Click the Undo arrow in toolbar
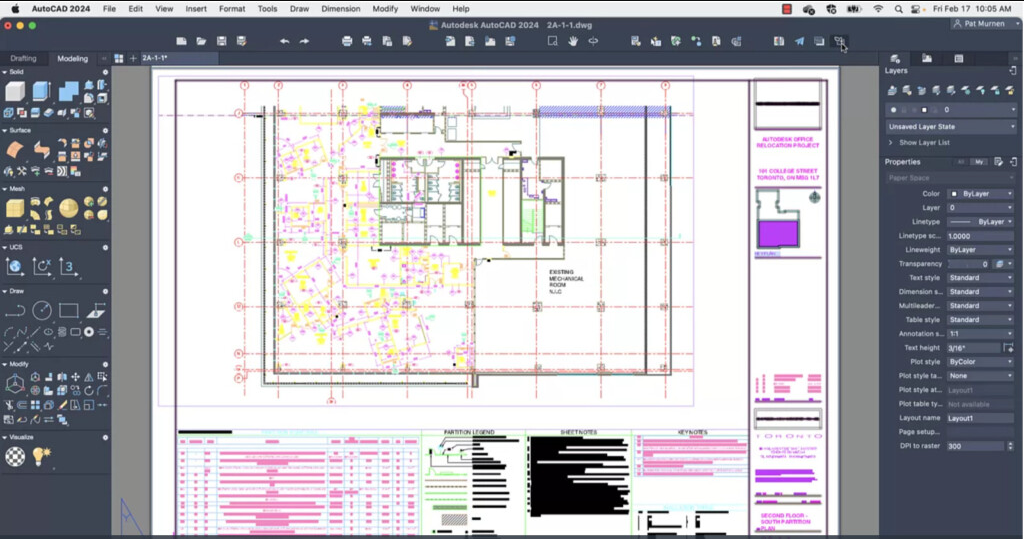Screen dimensions: 1024x539 (285, 41)
